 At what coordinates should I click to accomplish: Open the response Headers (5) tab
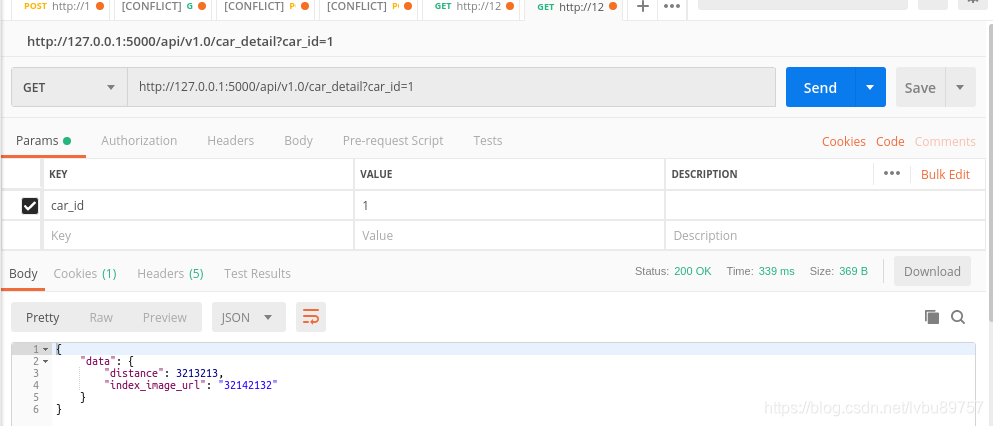coord(170,273)
